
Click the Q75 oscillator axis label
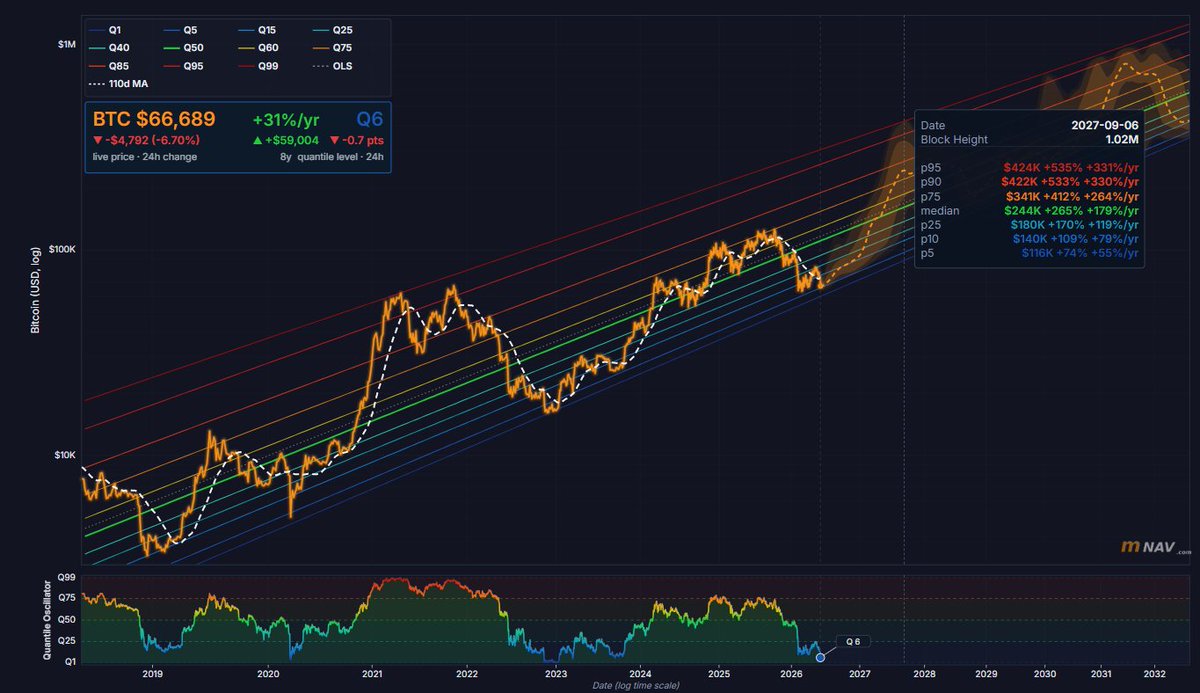pyautogui.click(x=67, y=598)
